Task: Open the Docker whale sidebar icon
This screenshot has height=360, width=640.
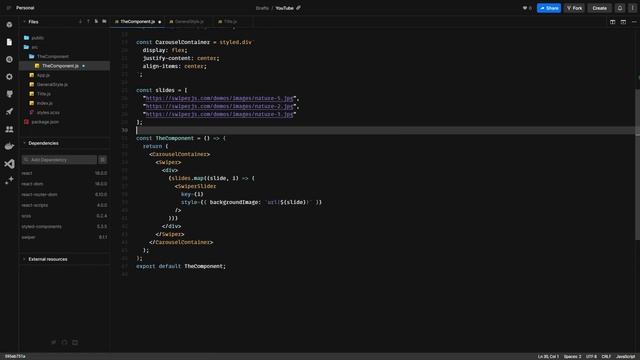Action: coord(9,146)
